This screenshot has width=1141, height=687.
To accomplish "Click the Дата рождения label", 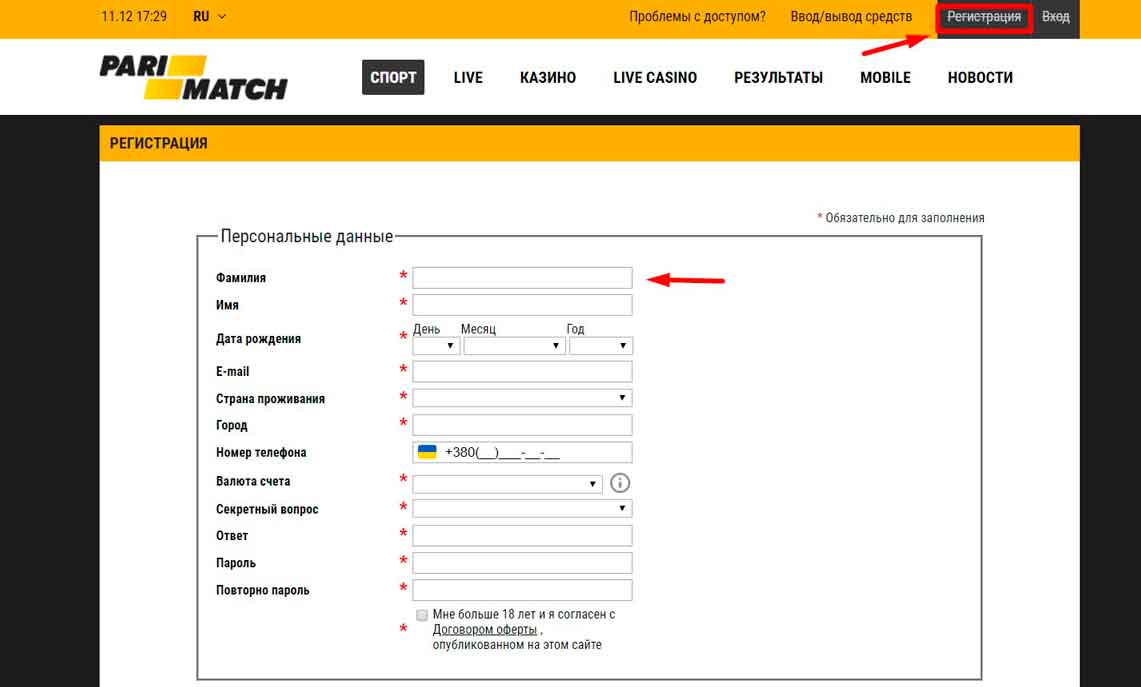I will point(258,338).
